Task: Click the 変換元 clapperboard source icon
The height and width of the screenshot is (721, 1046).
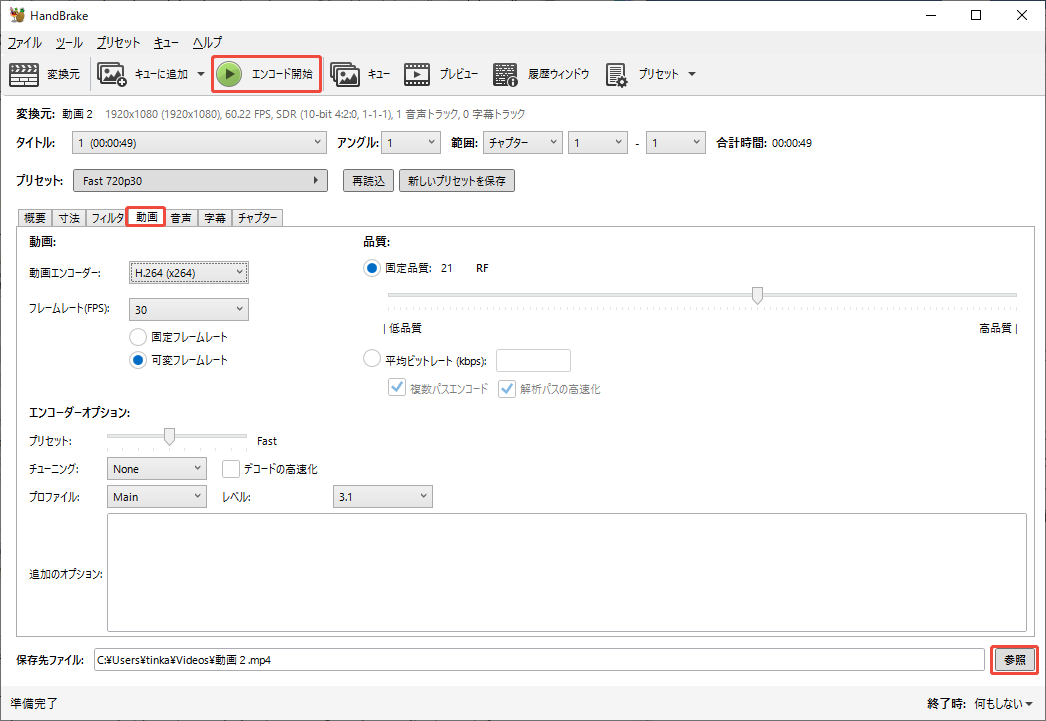Action: coord(24,74)
